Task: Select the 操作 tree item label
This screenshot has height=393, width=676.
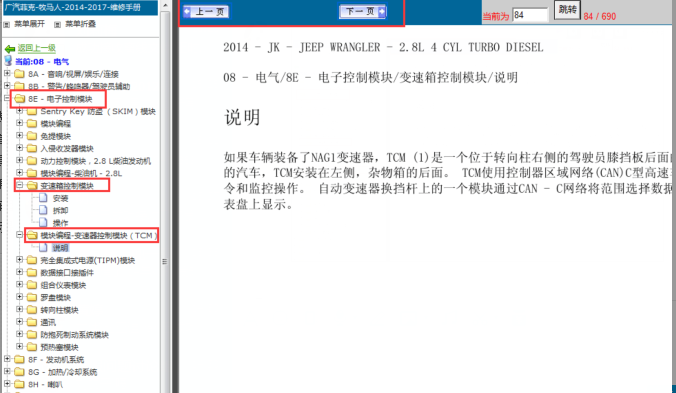Action: point(60,223)
